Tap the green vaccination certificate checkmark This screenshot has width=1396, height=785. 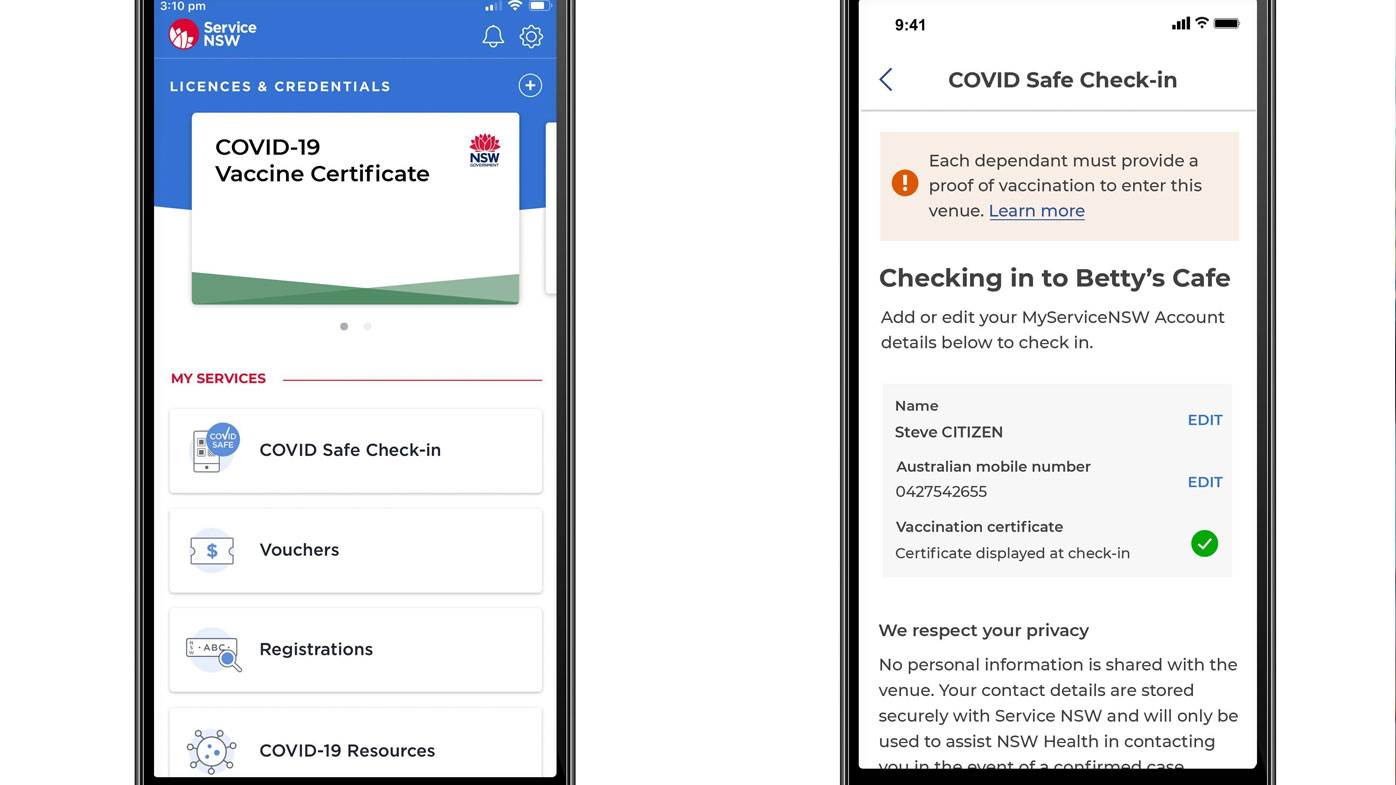1205,543
